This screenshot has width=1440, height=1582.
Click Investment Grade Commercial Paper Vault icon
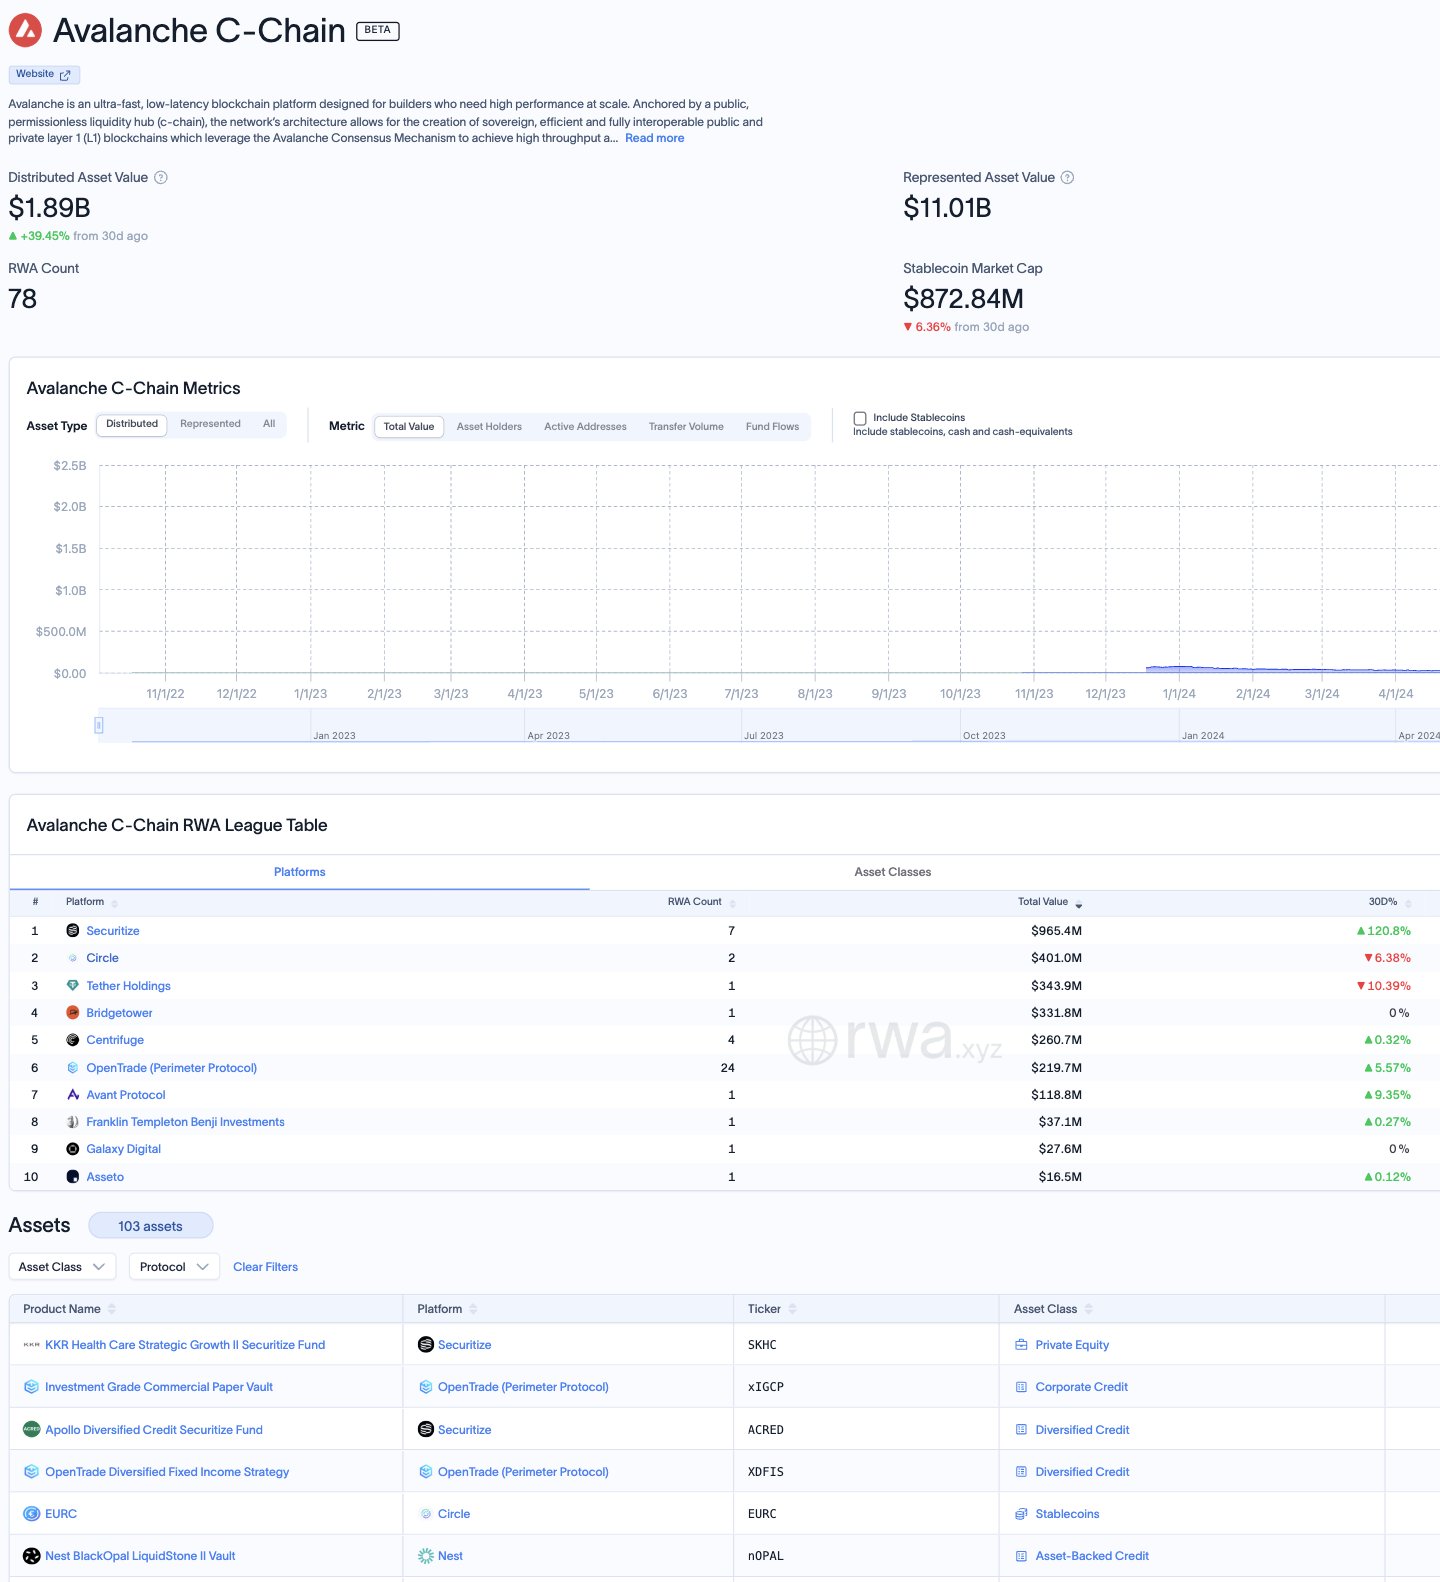31,1387
